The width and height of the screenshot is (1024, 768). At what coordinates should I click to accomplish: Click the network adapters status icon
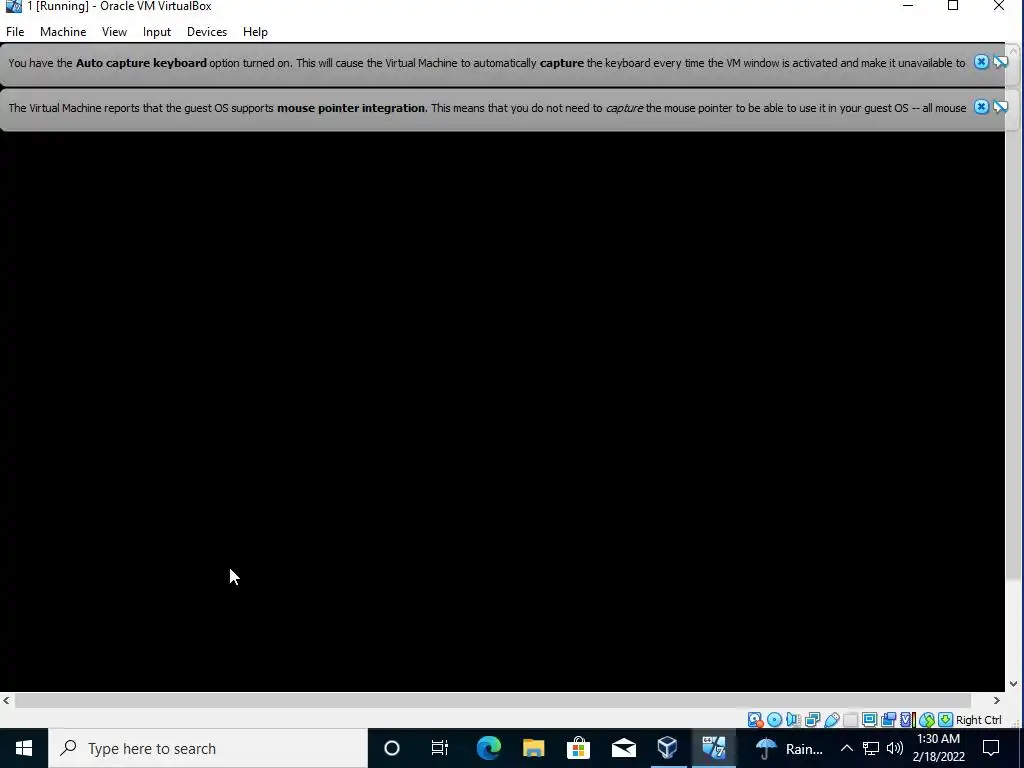[812, 720]
